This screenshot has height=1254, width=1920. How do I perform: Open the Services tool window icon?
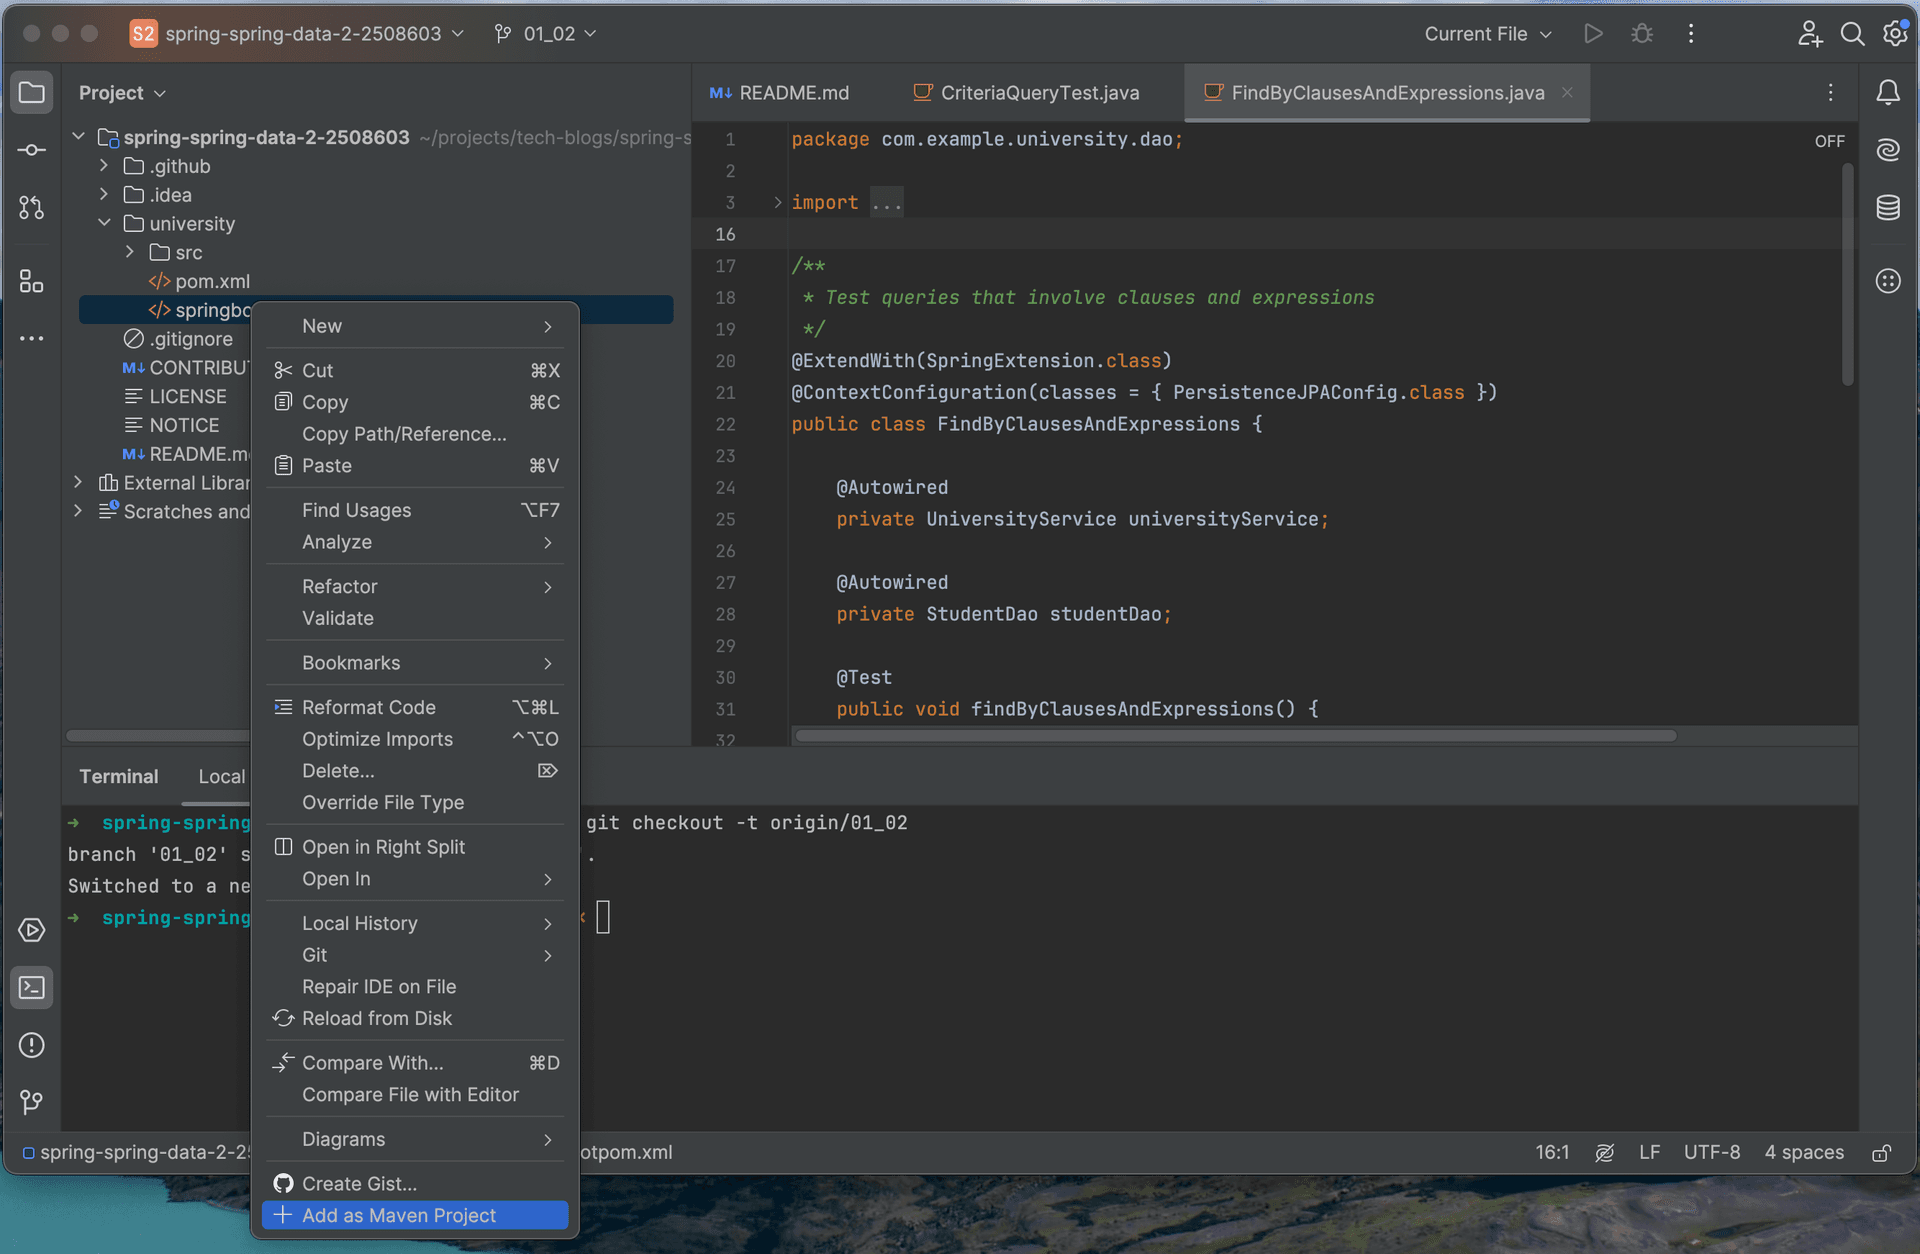pos(32,930)
